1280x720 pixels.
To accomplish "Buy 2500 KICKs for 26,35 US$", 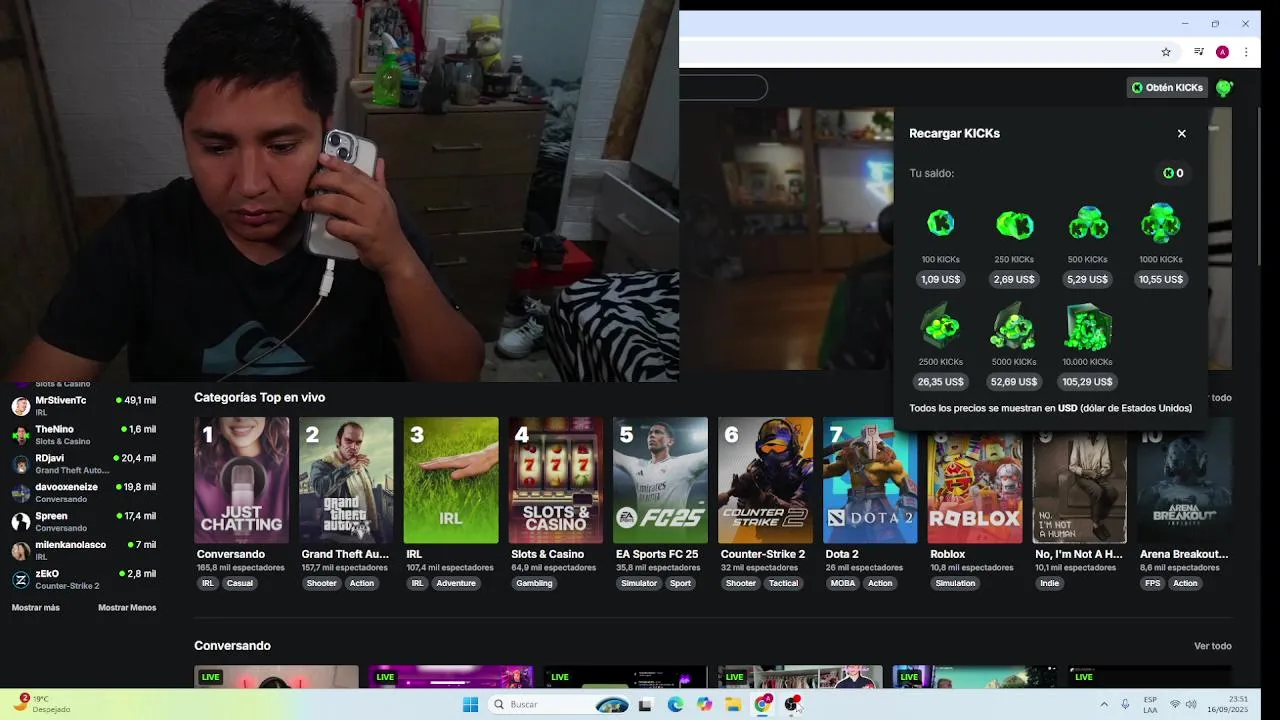I will coord(940,382).
